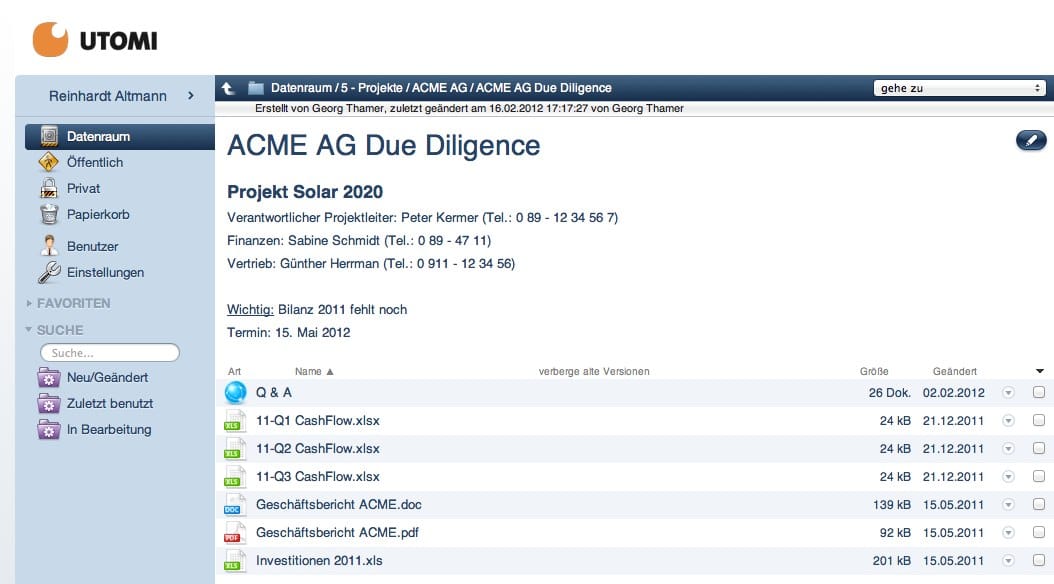Expand the FAVORITEN section
The width and height of the screenshot is (1054, 584).
point(29,303)
